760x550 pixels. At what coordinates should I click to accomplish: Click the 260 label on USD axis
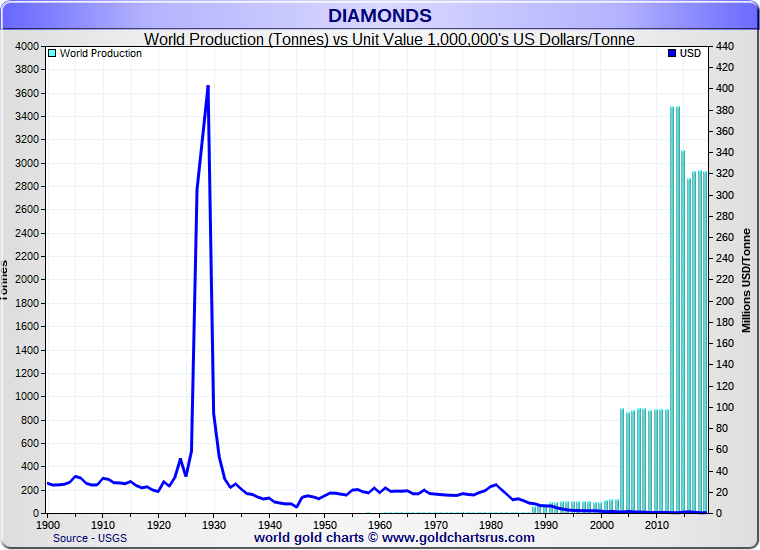point(725,237)
